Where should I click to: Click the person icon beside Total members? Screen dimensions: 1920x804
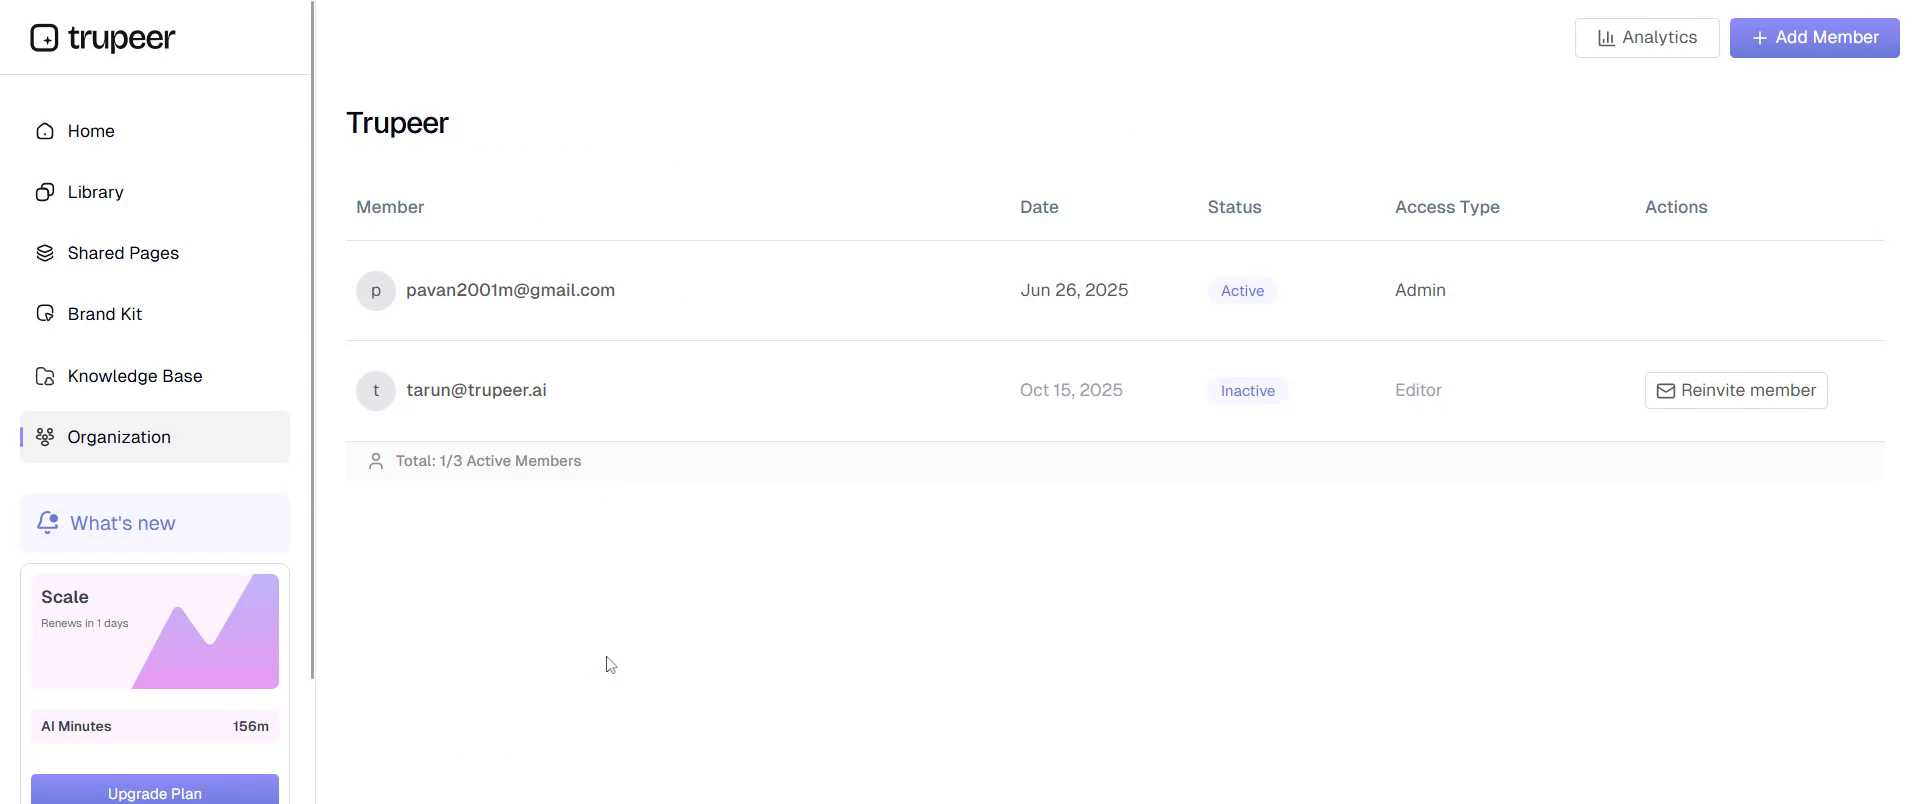[x=376, y=461]
